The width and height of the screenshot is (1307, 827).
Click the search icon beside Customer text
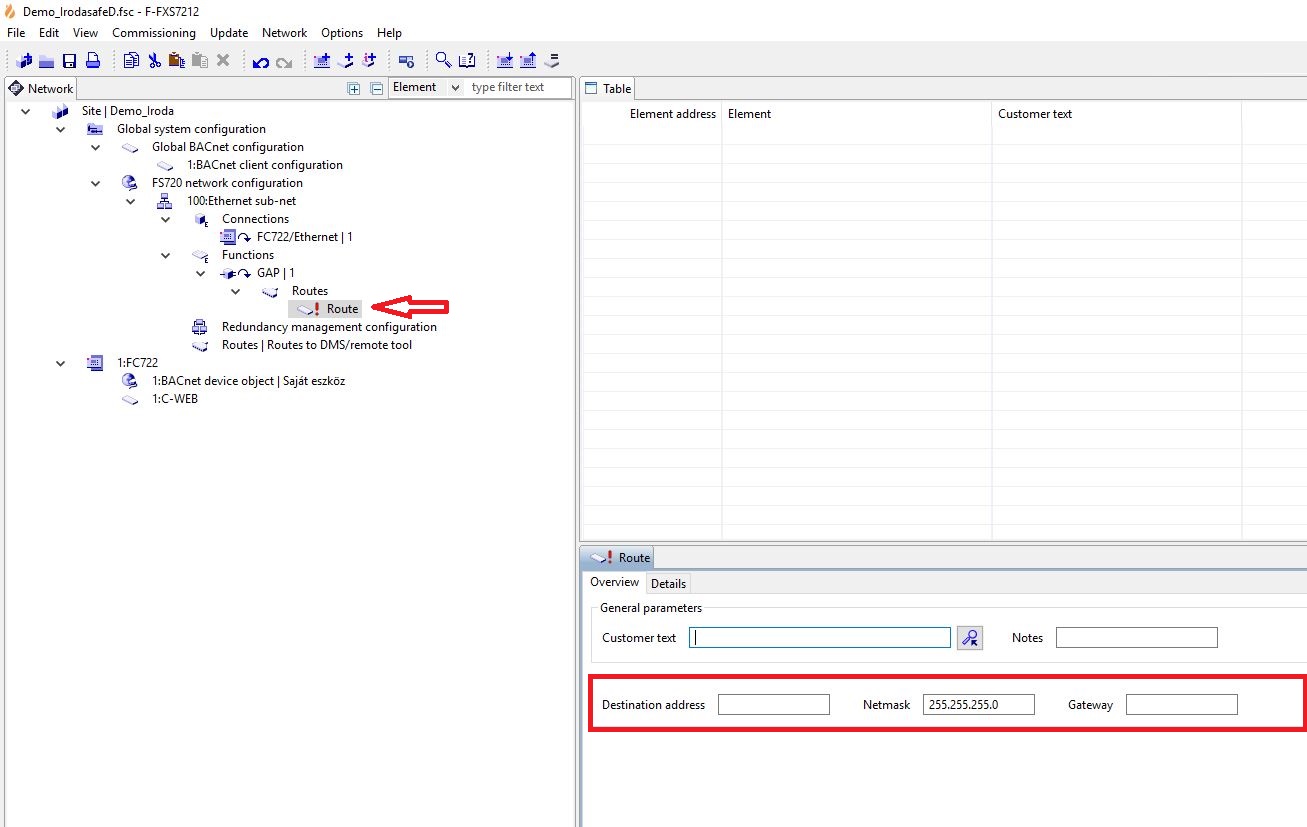pyautogui.click(x=969, y=638)
